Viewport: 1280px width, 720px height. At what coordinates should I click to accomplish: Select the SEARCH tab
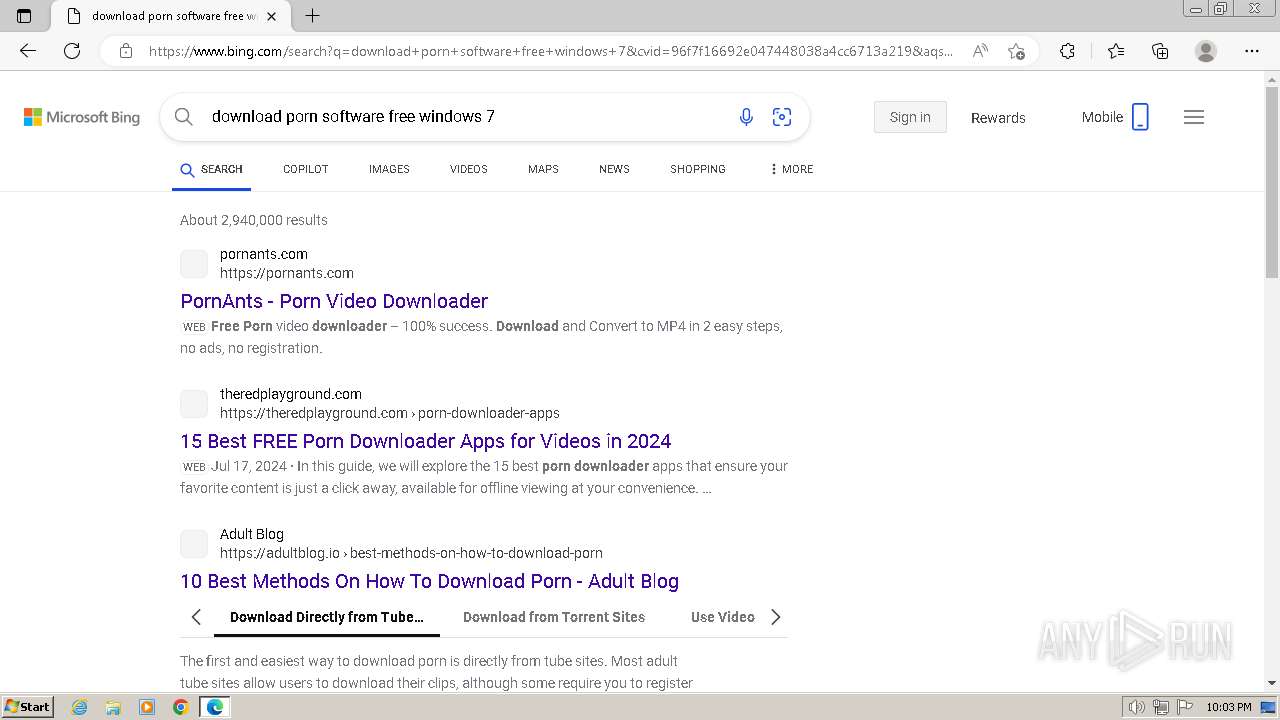(211, 169)
